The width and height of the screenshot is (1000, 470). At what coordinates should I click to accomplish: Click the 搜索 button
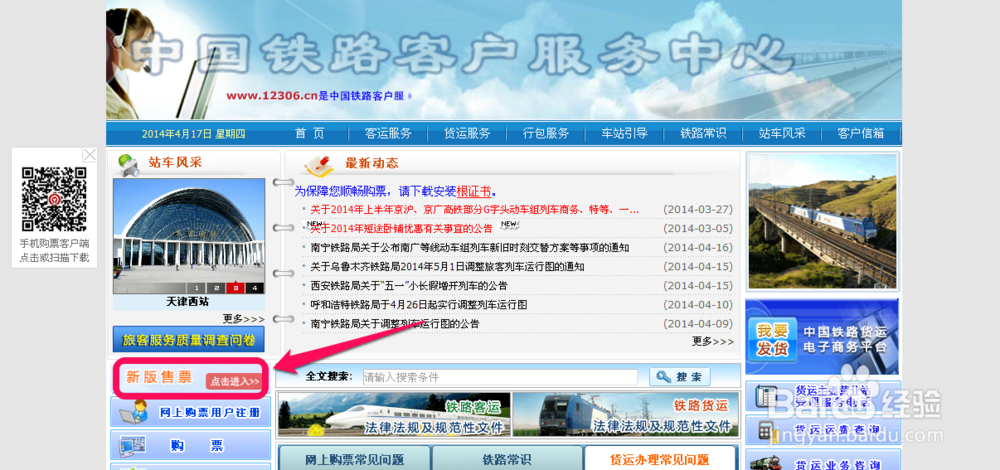coord(680,377)
